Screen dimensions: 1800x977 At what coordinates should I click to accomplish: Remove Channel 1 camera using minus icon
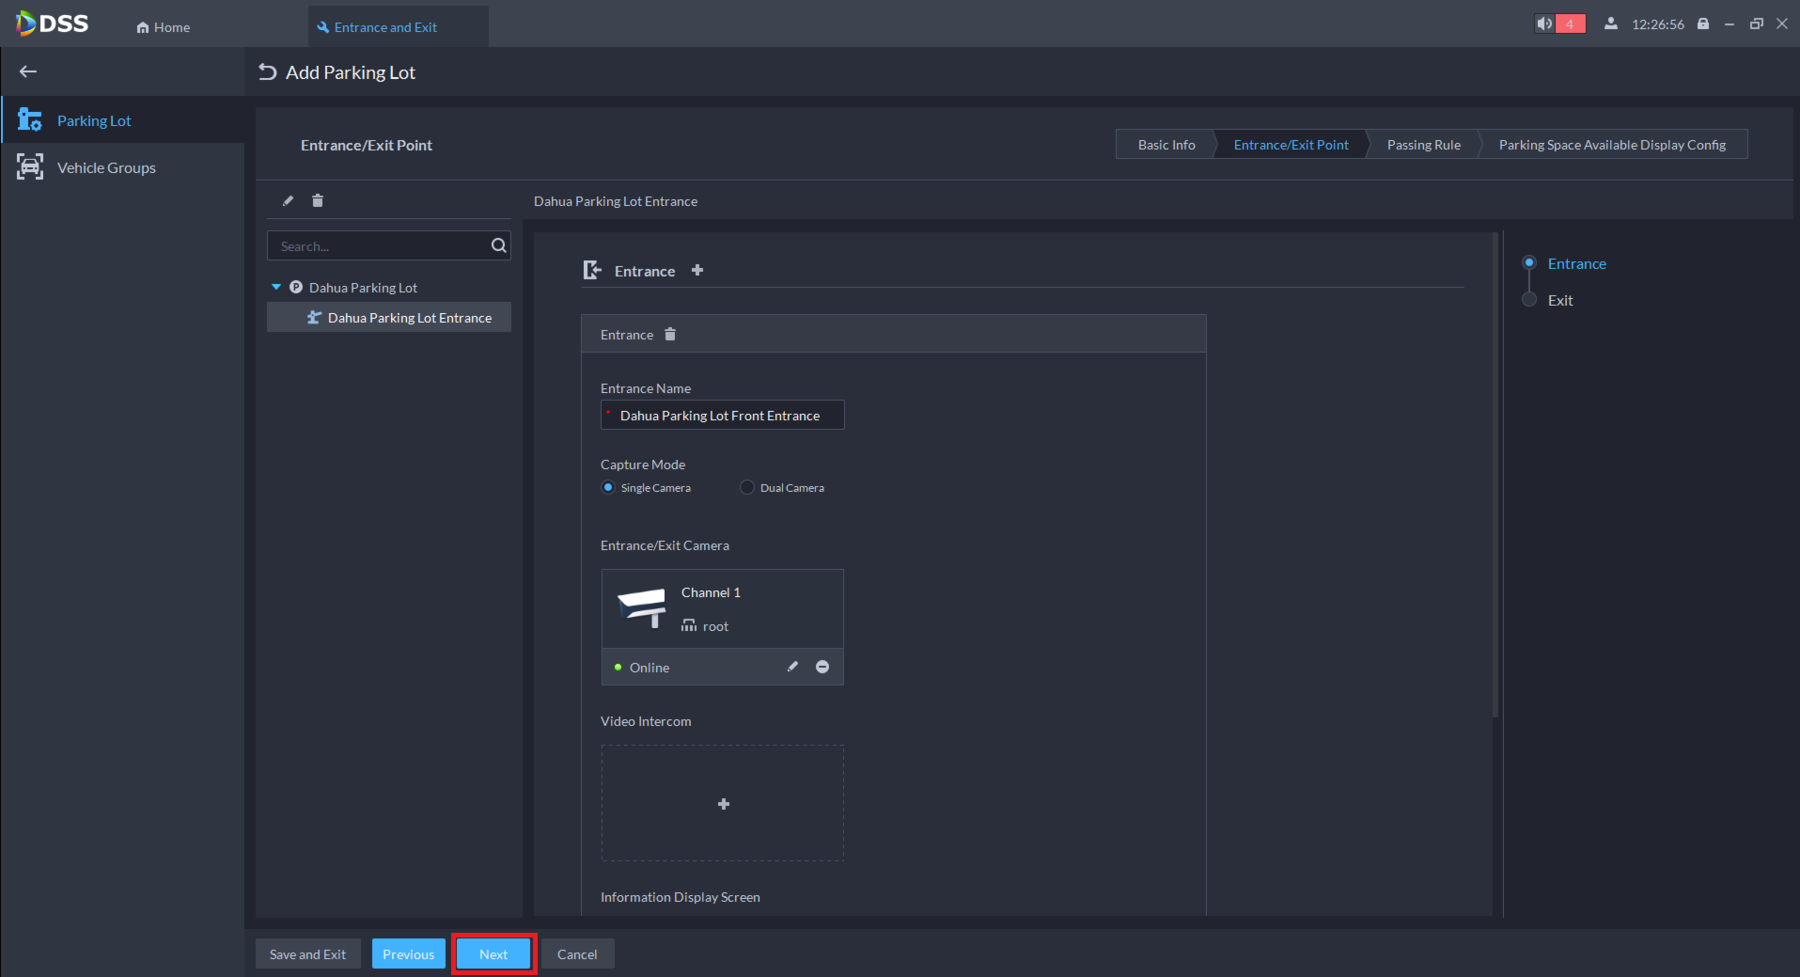[822, 667]
